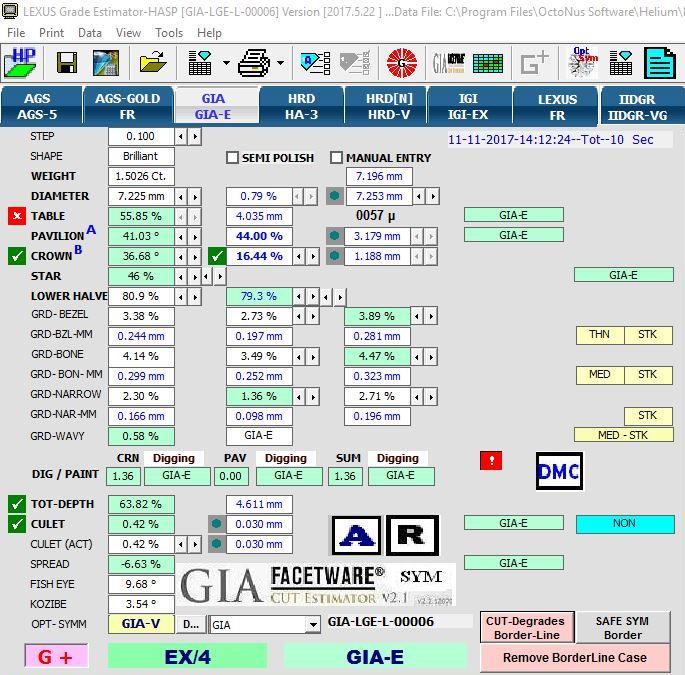Switch to the LEXUS FR tab

point(557,107)
